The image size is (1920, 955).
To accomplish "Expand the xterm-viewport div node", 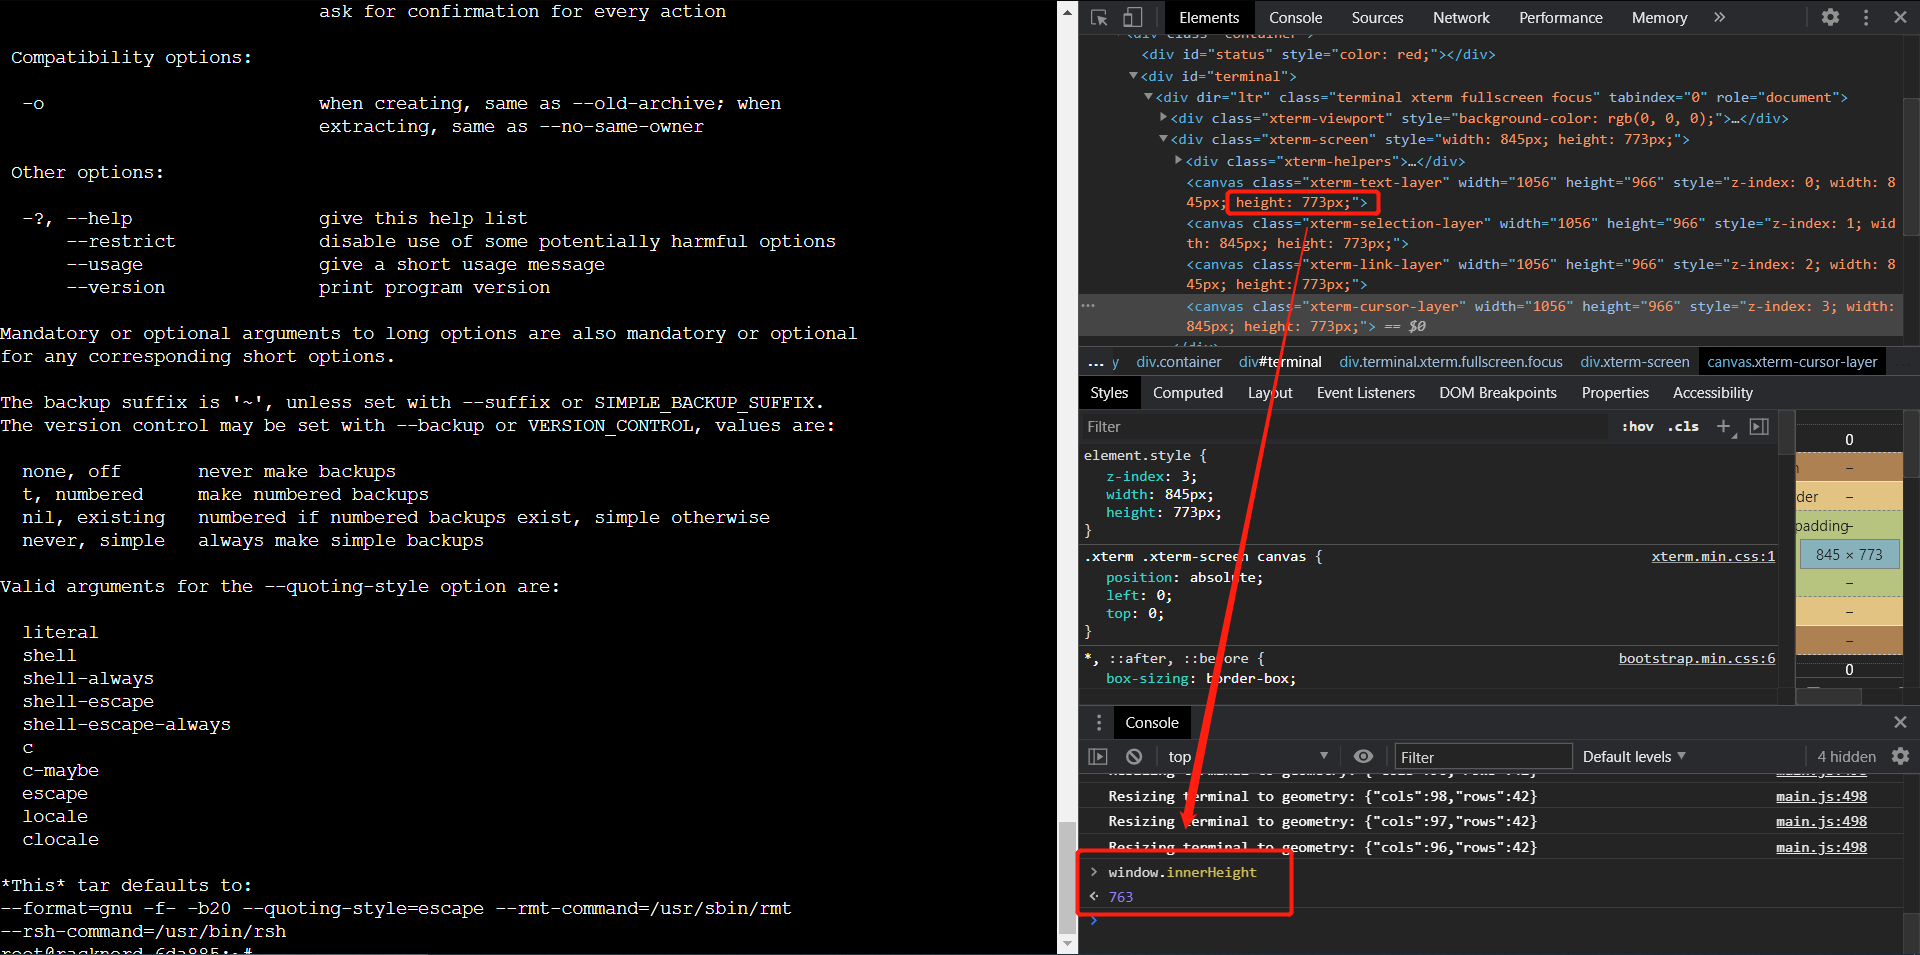I will click(1163, 118).
